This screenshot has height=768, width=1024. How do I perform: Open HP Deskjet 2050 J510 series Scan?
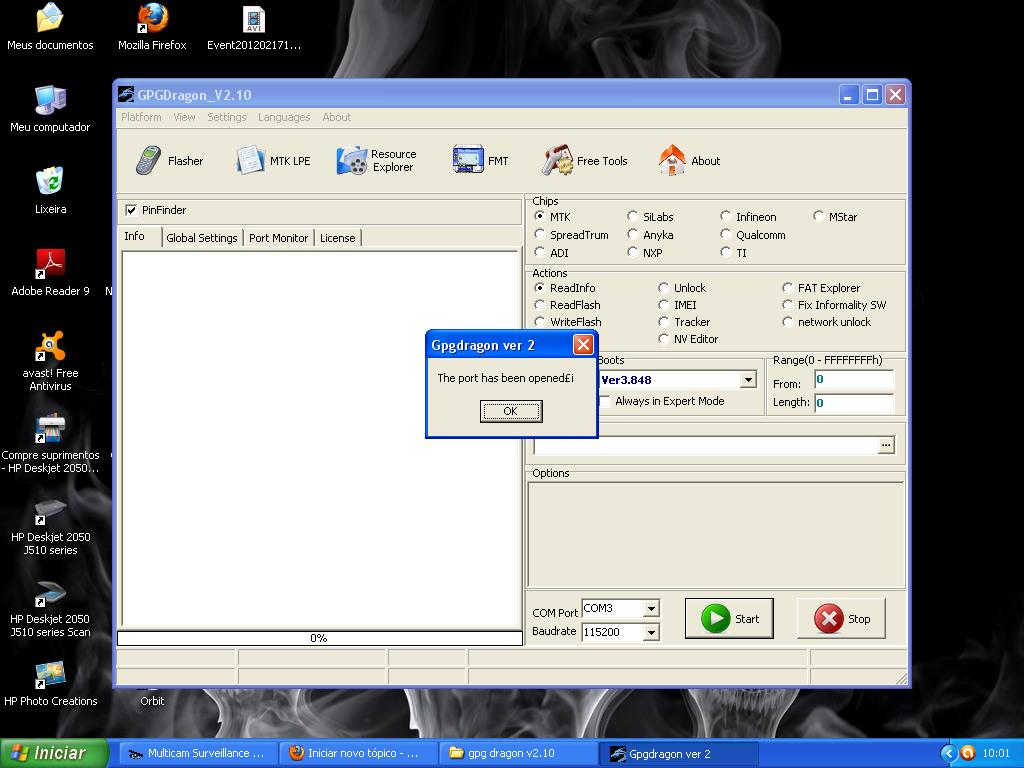(x=50, y=607)
